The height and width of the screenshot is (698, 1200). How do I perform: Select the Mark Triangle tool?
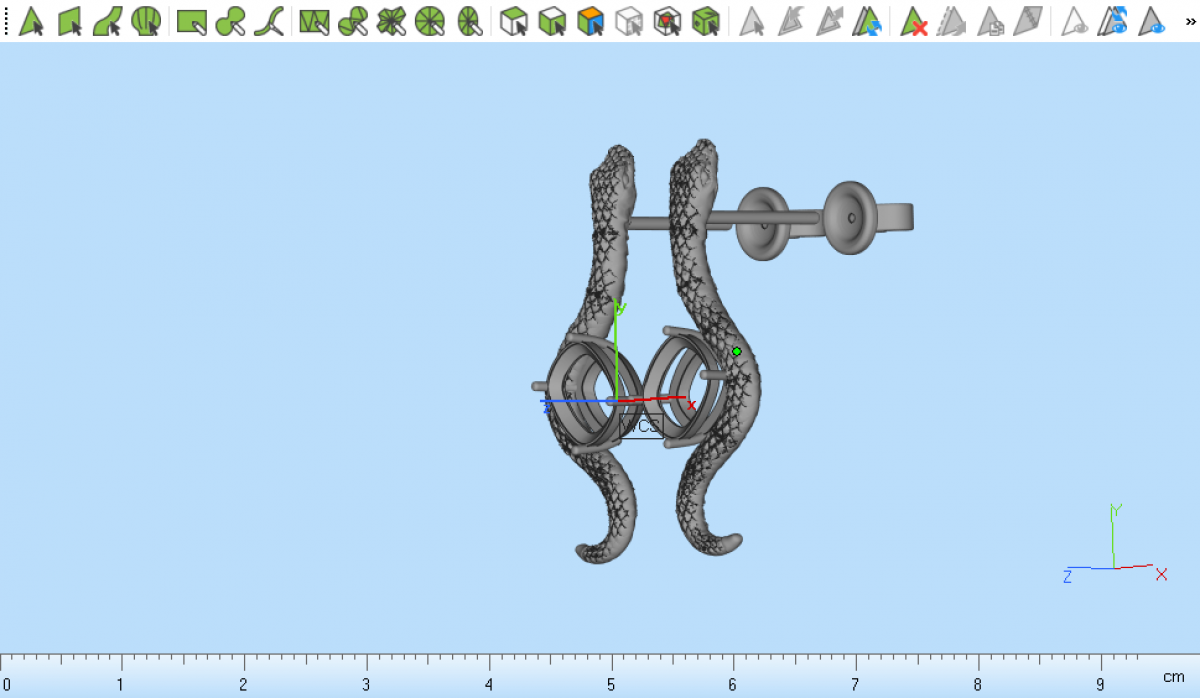pos(31,21)
